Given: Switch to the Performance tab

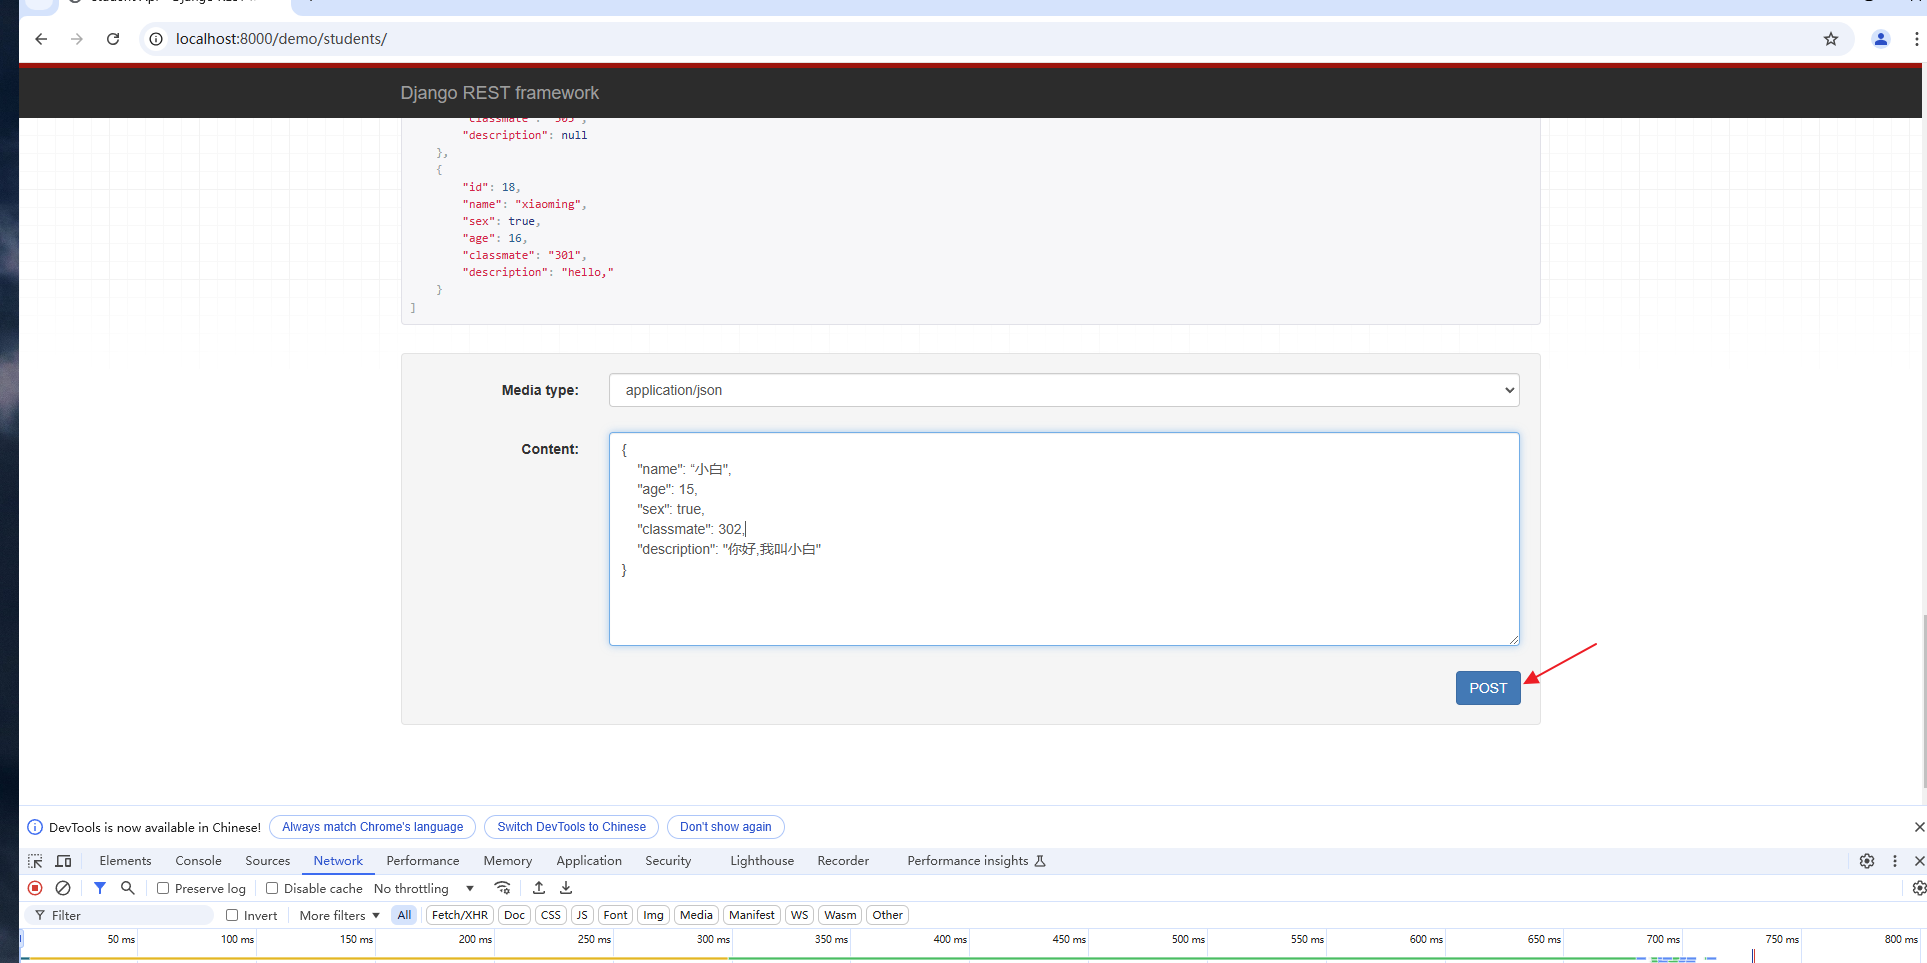Looking at the screenshot, I should click(x=423, y=861).
